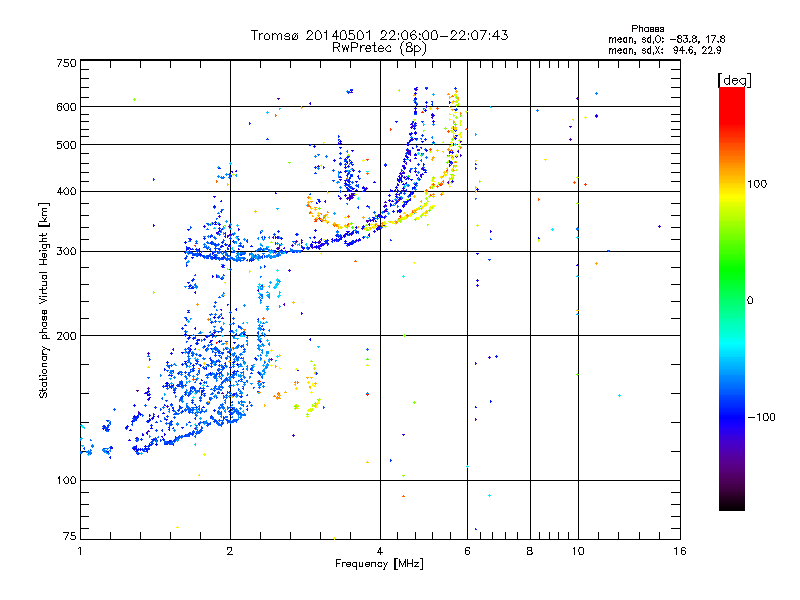This screenshot has height=600, width=800.
Task: Click the y-axis tick label 300
Action: [x=67, y=252]
